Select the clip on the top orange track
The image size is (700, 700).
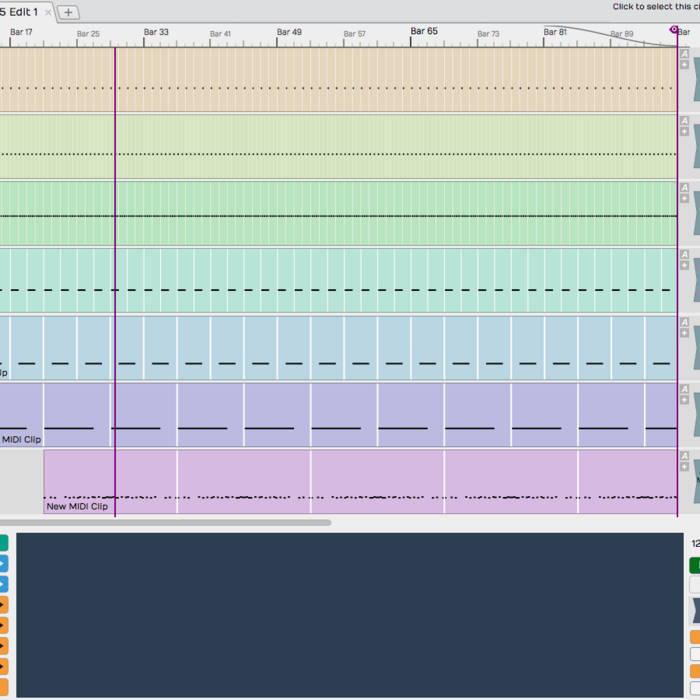tap(340, 78)
